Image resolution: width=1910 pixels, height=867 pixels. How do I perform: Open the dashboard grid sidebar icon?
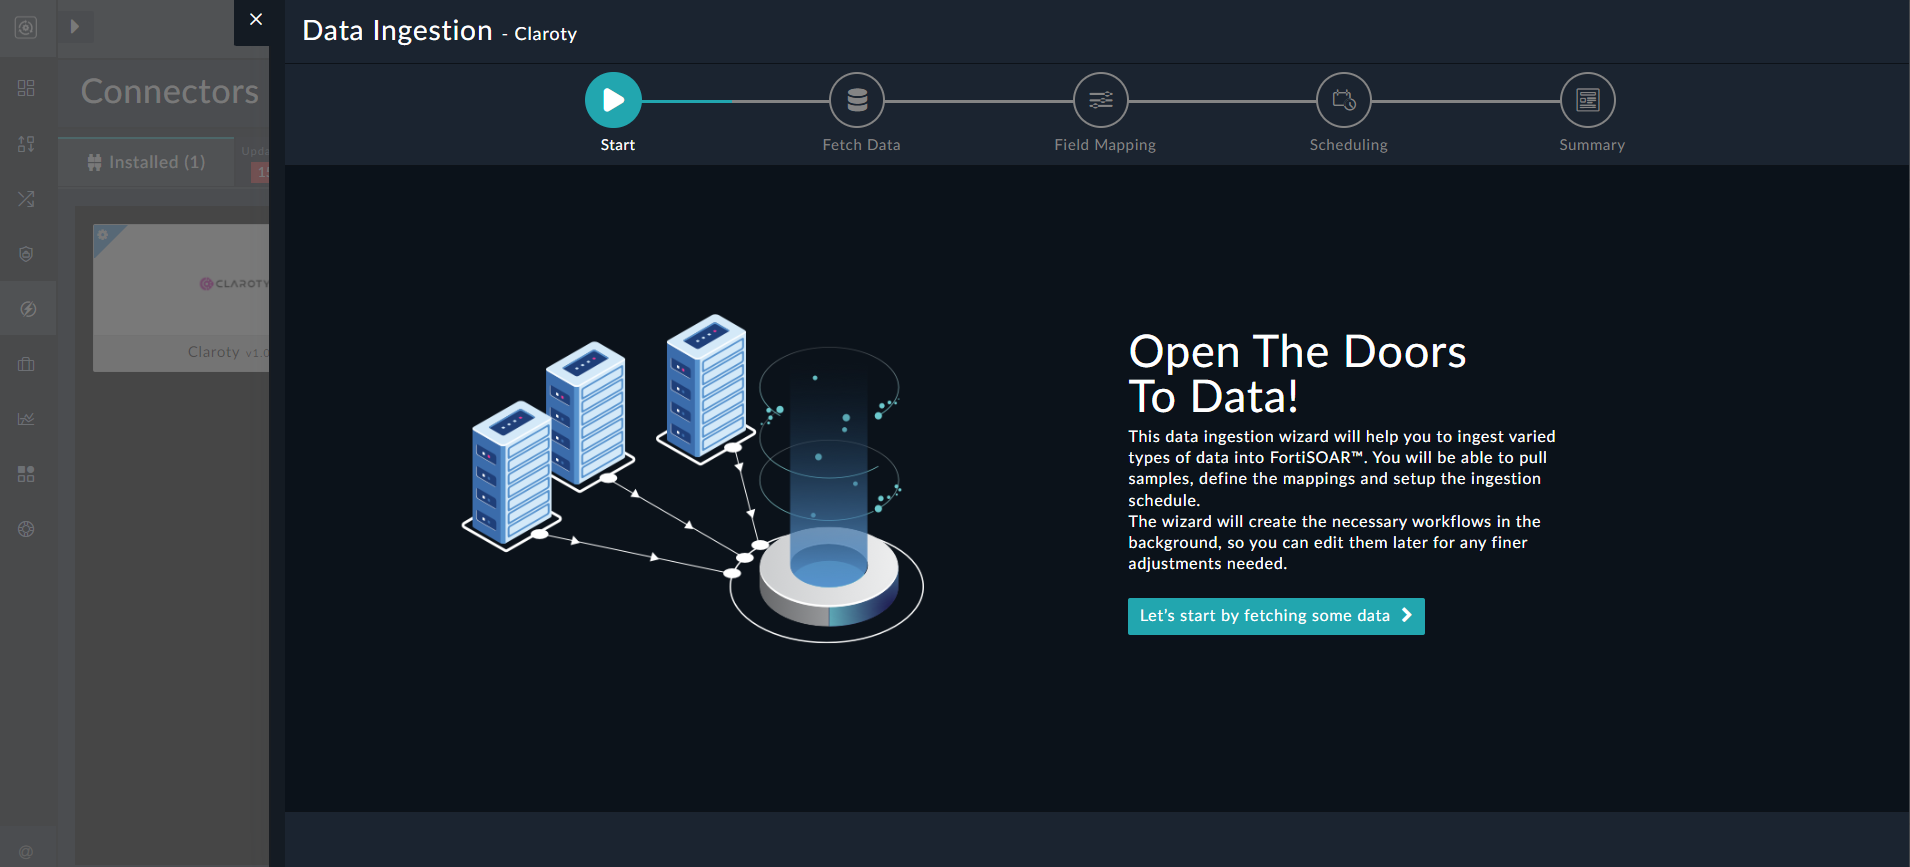tap(26, 88)
